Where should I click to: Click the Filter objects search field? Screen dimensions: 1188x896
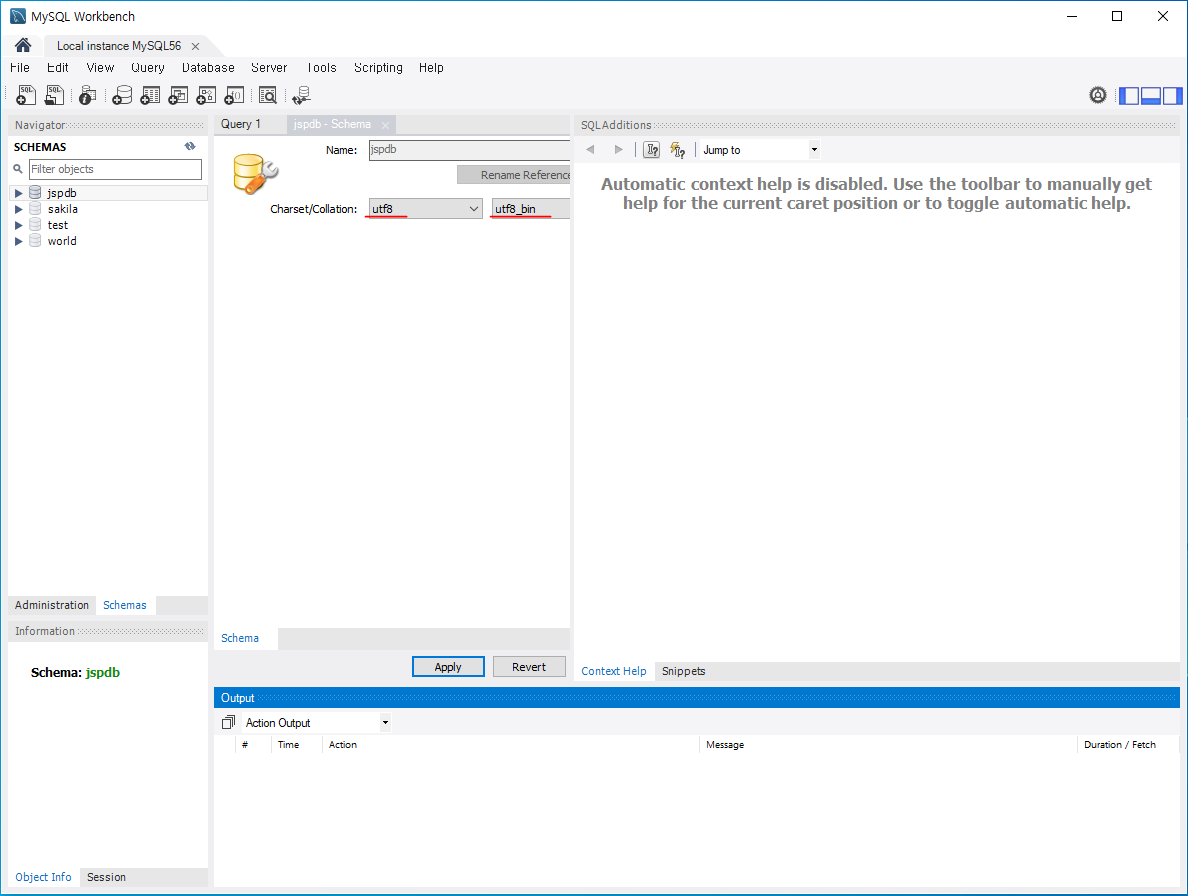click(x=115, y=169)
